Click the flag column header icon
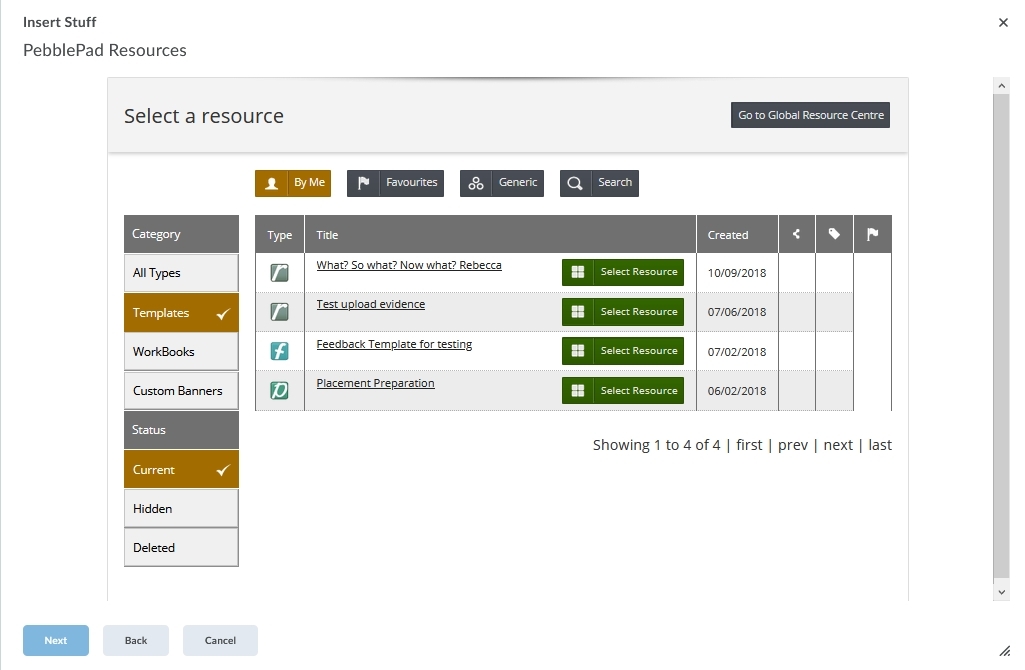This screenshot has height=670, width=1025. point(872,234)
